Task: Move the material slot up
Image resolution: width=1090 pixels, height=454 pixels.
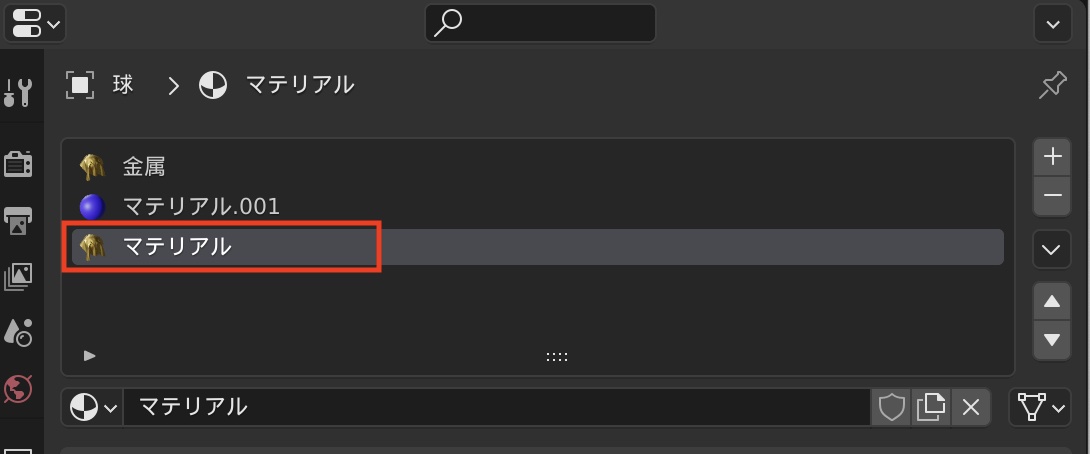Action: [1051, 301]
